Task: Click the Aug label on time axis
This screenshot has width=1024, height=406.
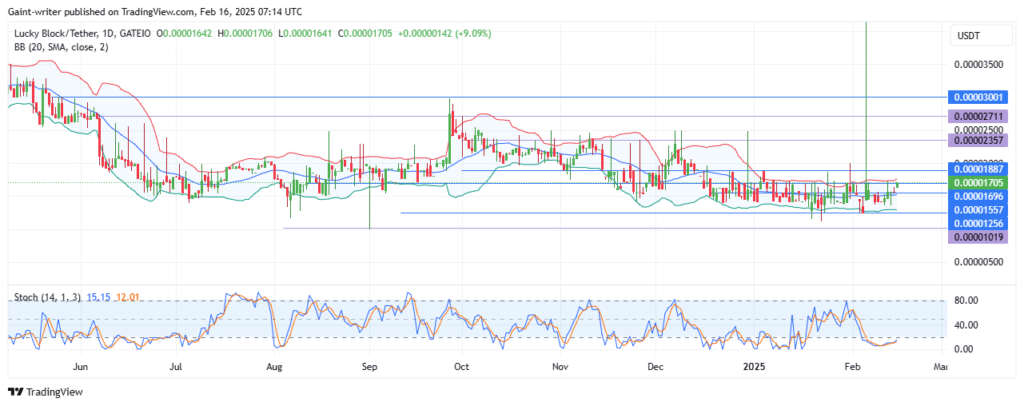Action: (274, 367)
